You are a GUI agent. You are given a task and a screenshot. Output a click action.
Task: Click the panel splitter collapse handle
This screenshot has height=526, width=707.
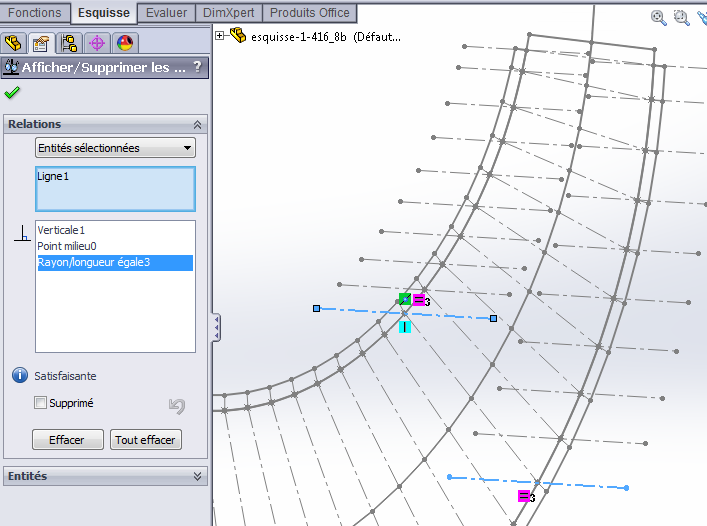(x=216, y=327)
